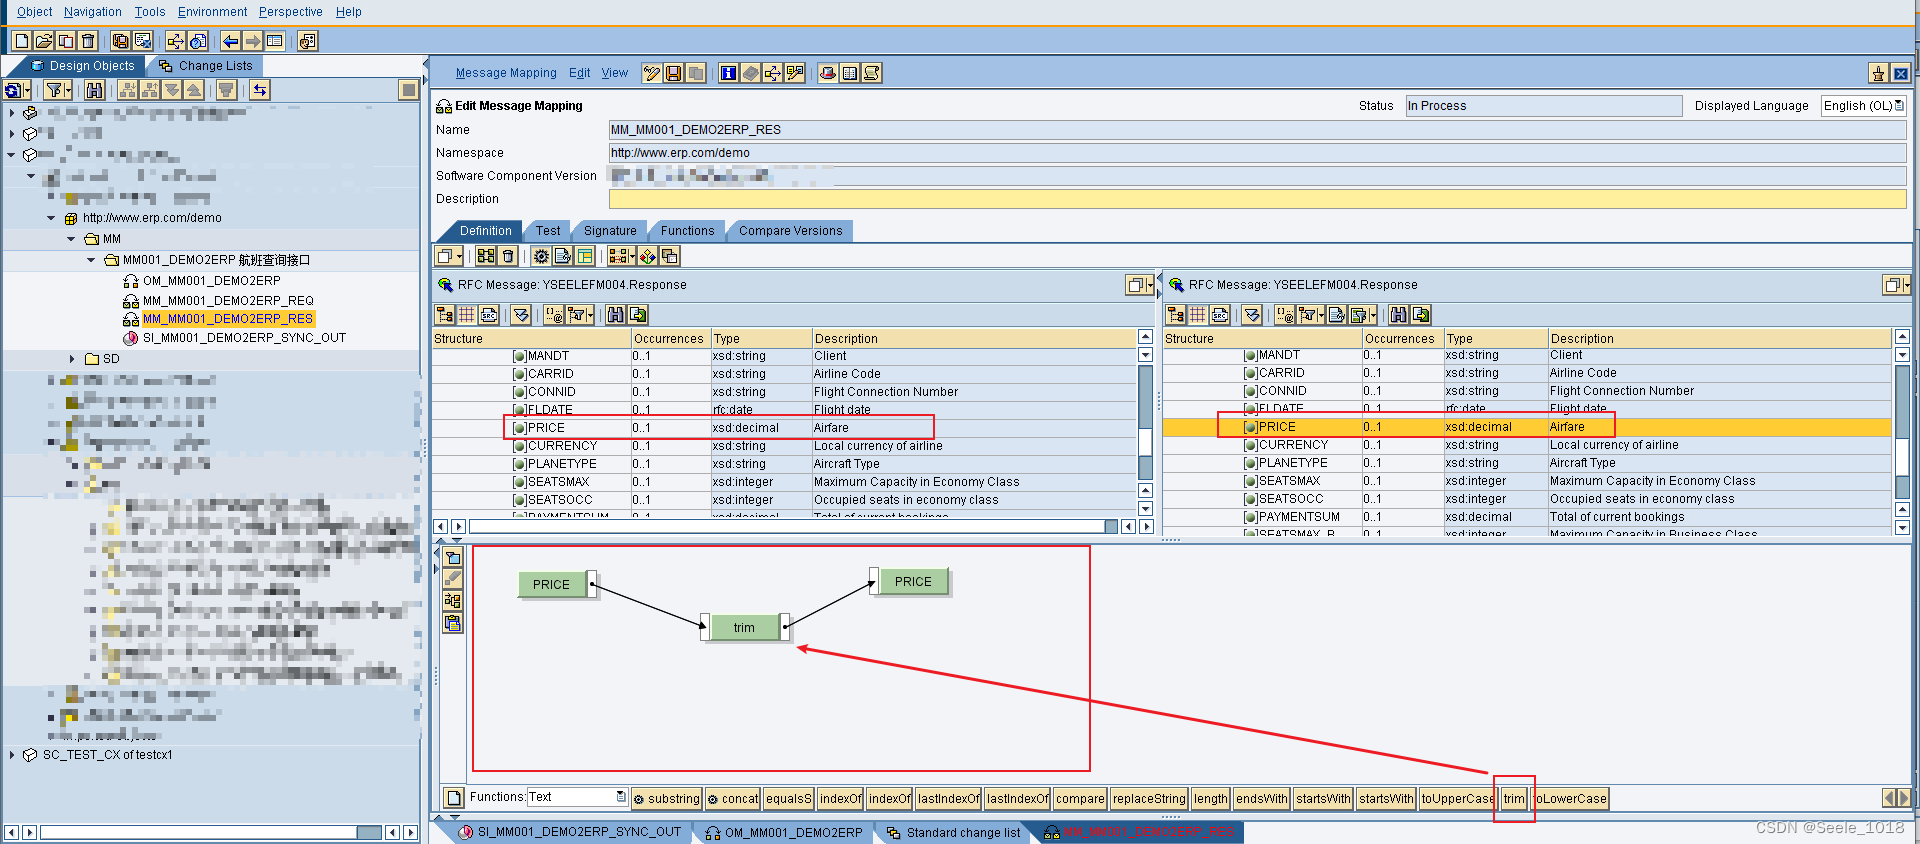Screen dimensions: 1920x844
Task: Select MM_MM001_DEMO2ERP_REQ in the tree
Action: [x=228, y=300]
